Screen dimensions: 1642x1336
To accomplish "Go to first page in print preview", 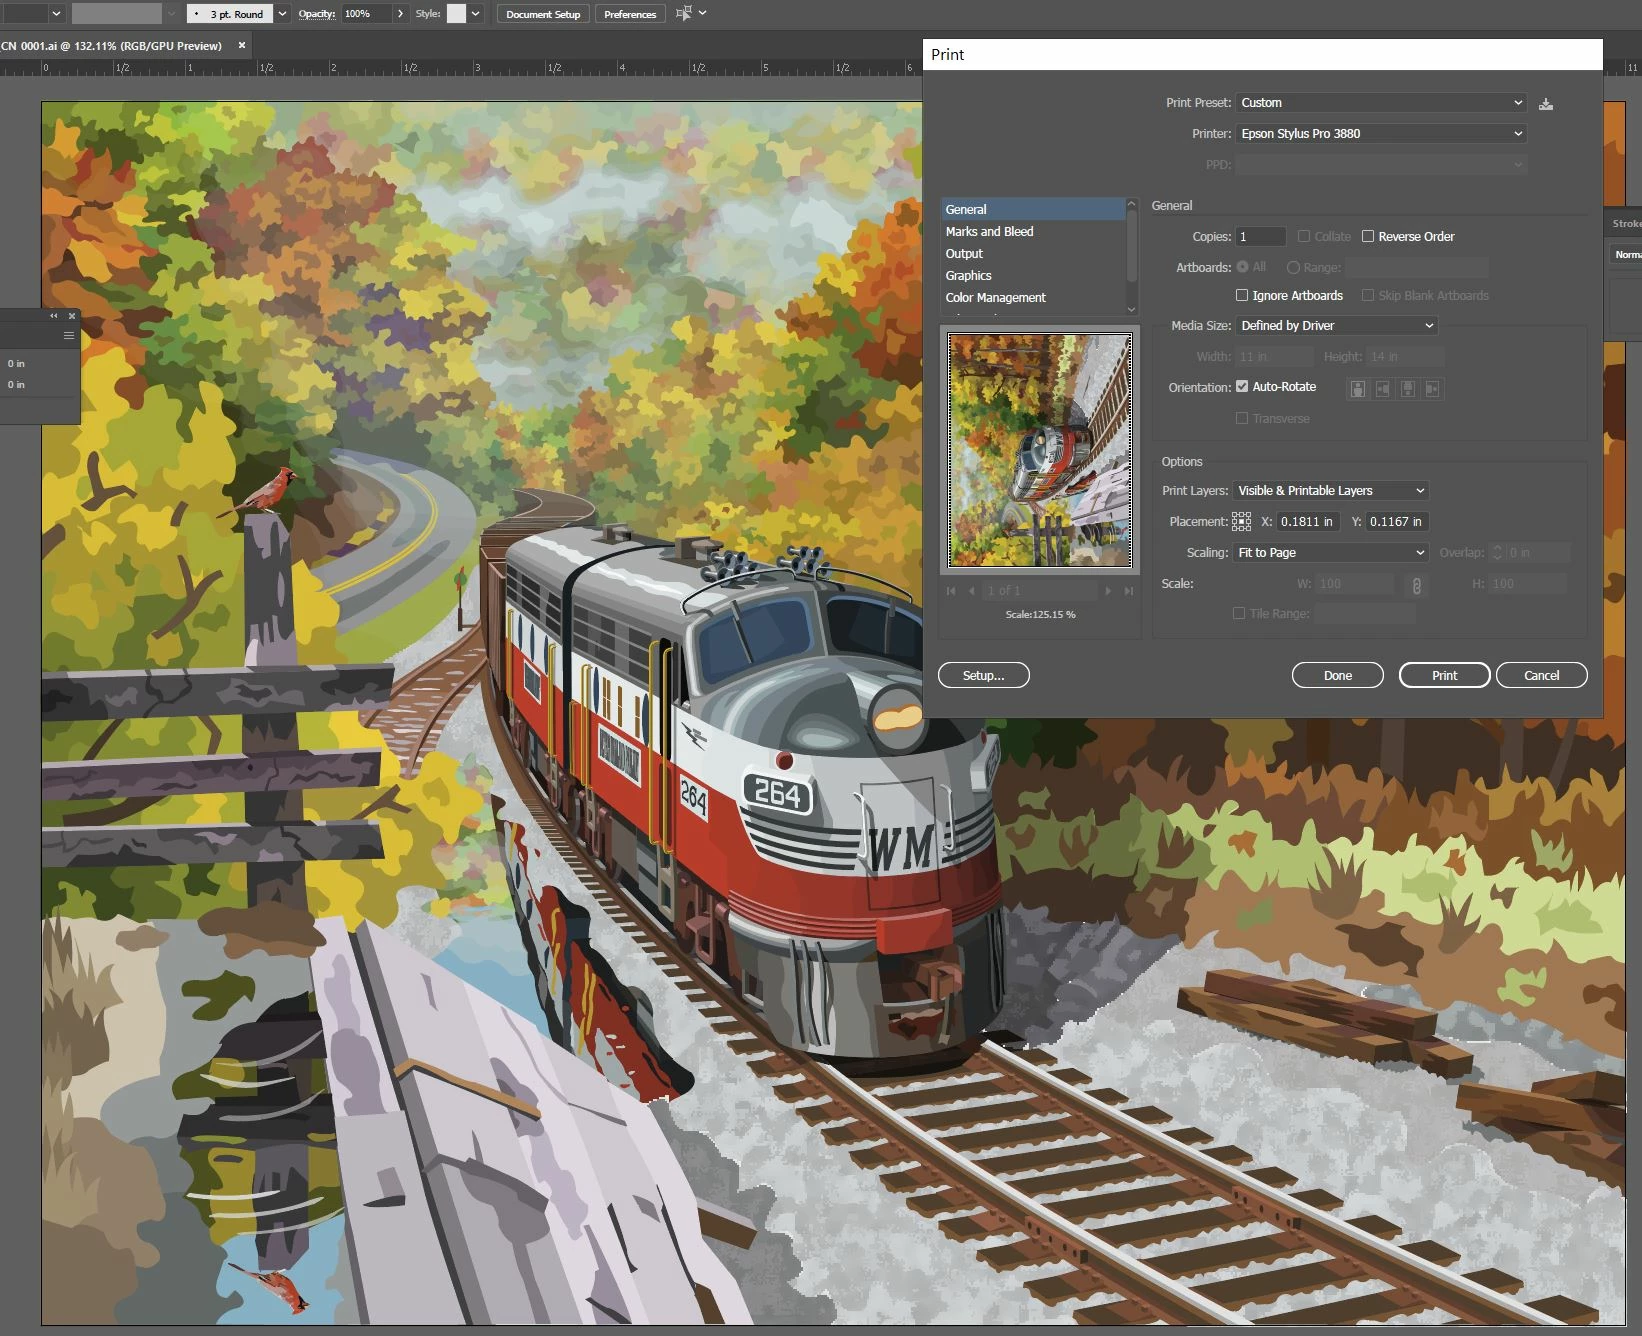I will click(951, 591).
